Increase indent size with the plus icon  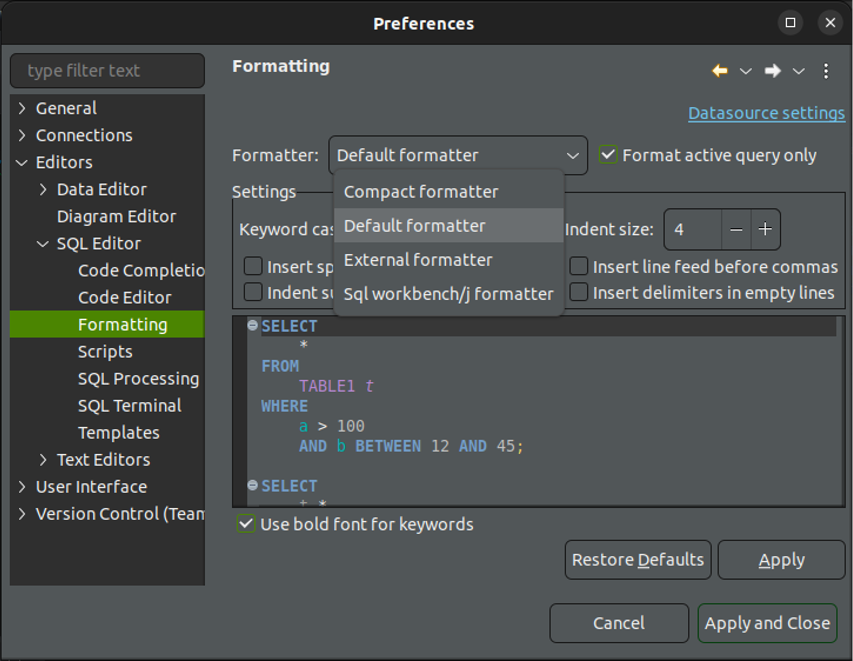point(765,229)
